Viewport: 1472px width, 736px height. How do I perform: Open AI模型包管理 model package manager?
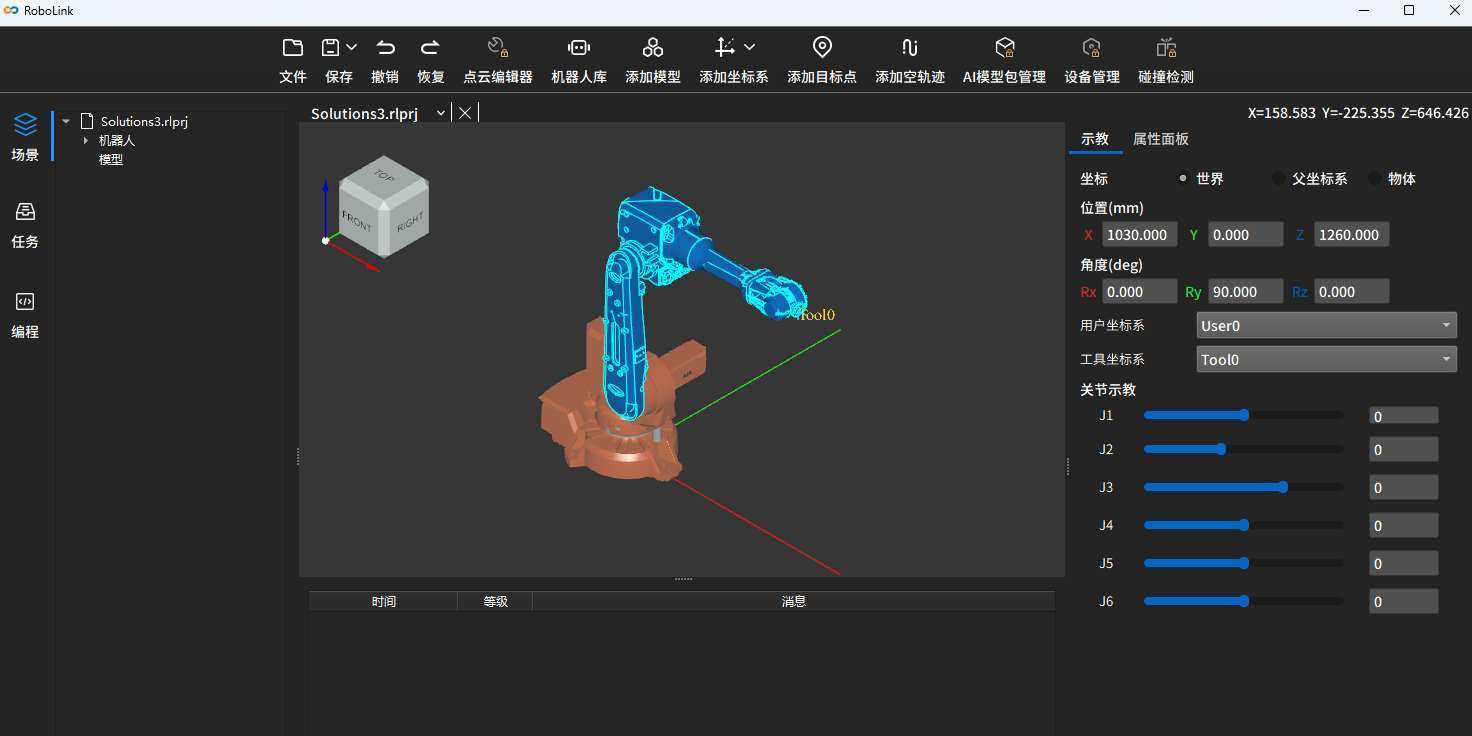1004,60
